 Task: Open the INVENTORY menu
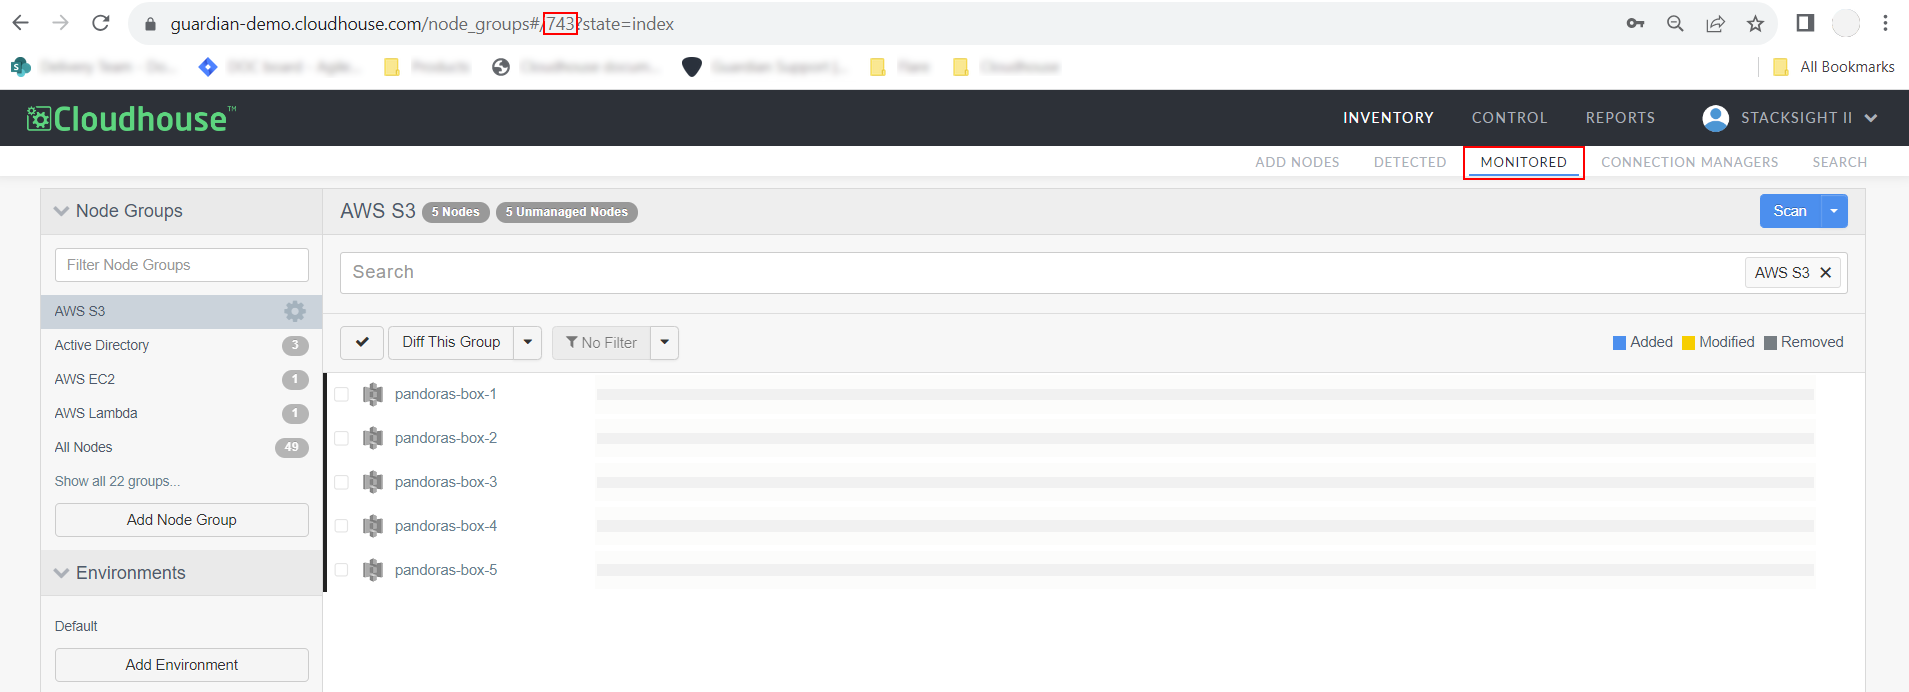point(1388,118)
